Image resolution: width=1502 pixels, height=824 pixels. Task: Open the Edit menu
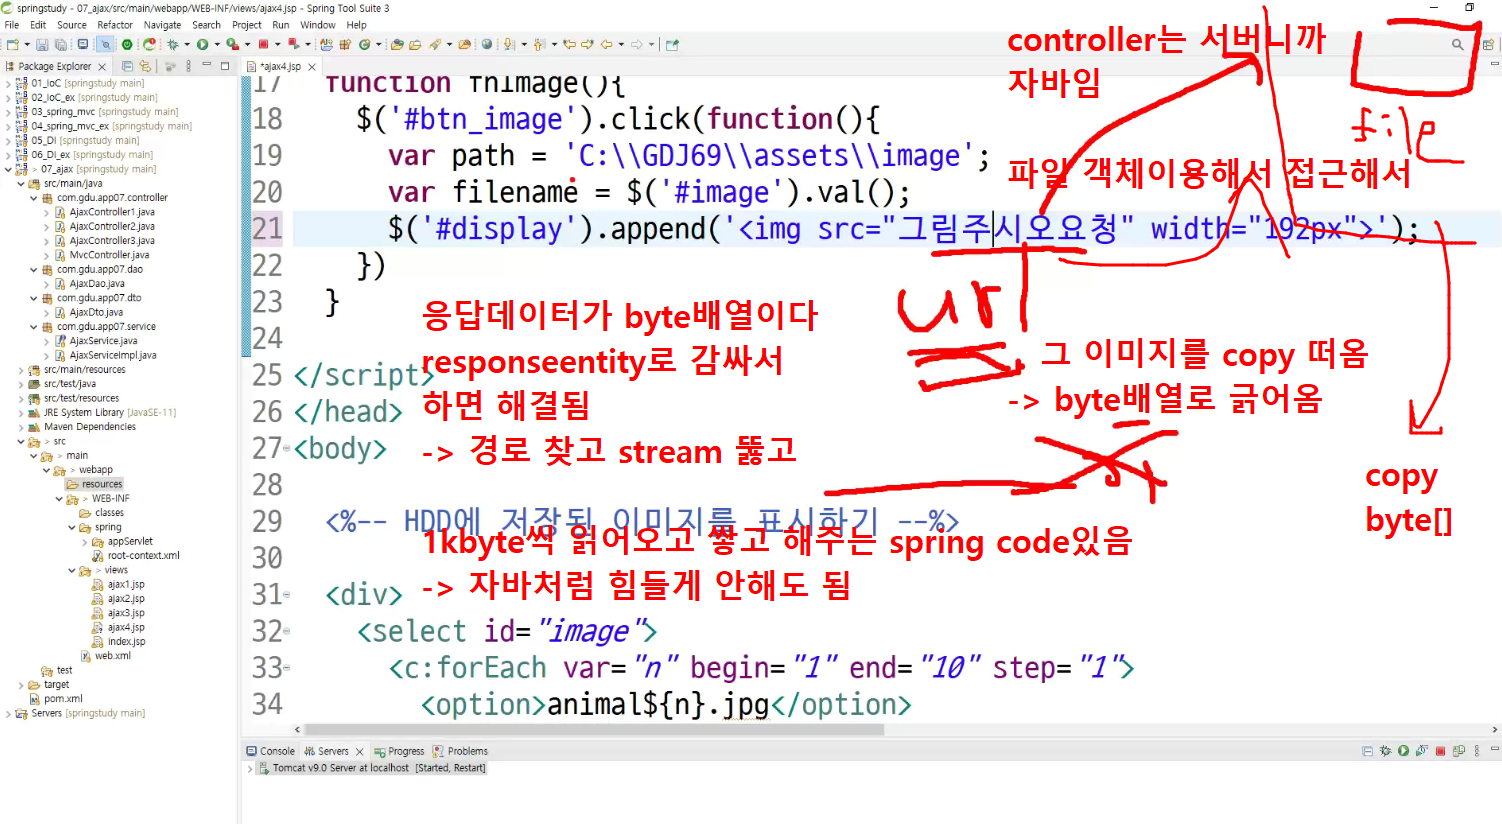pyautogui.click(x=38, y=25)
